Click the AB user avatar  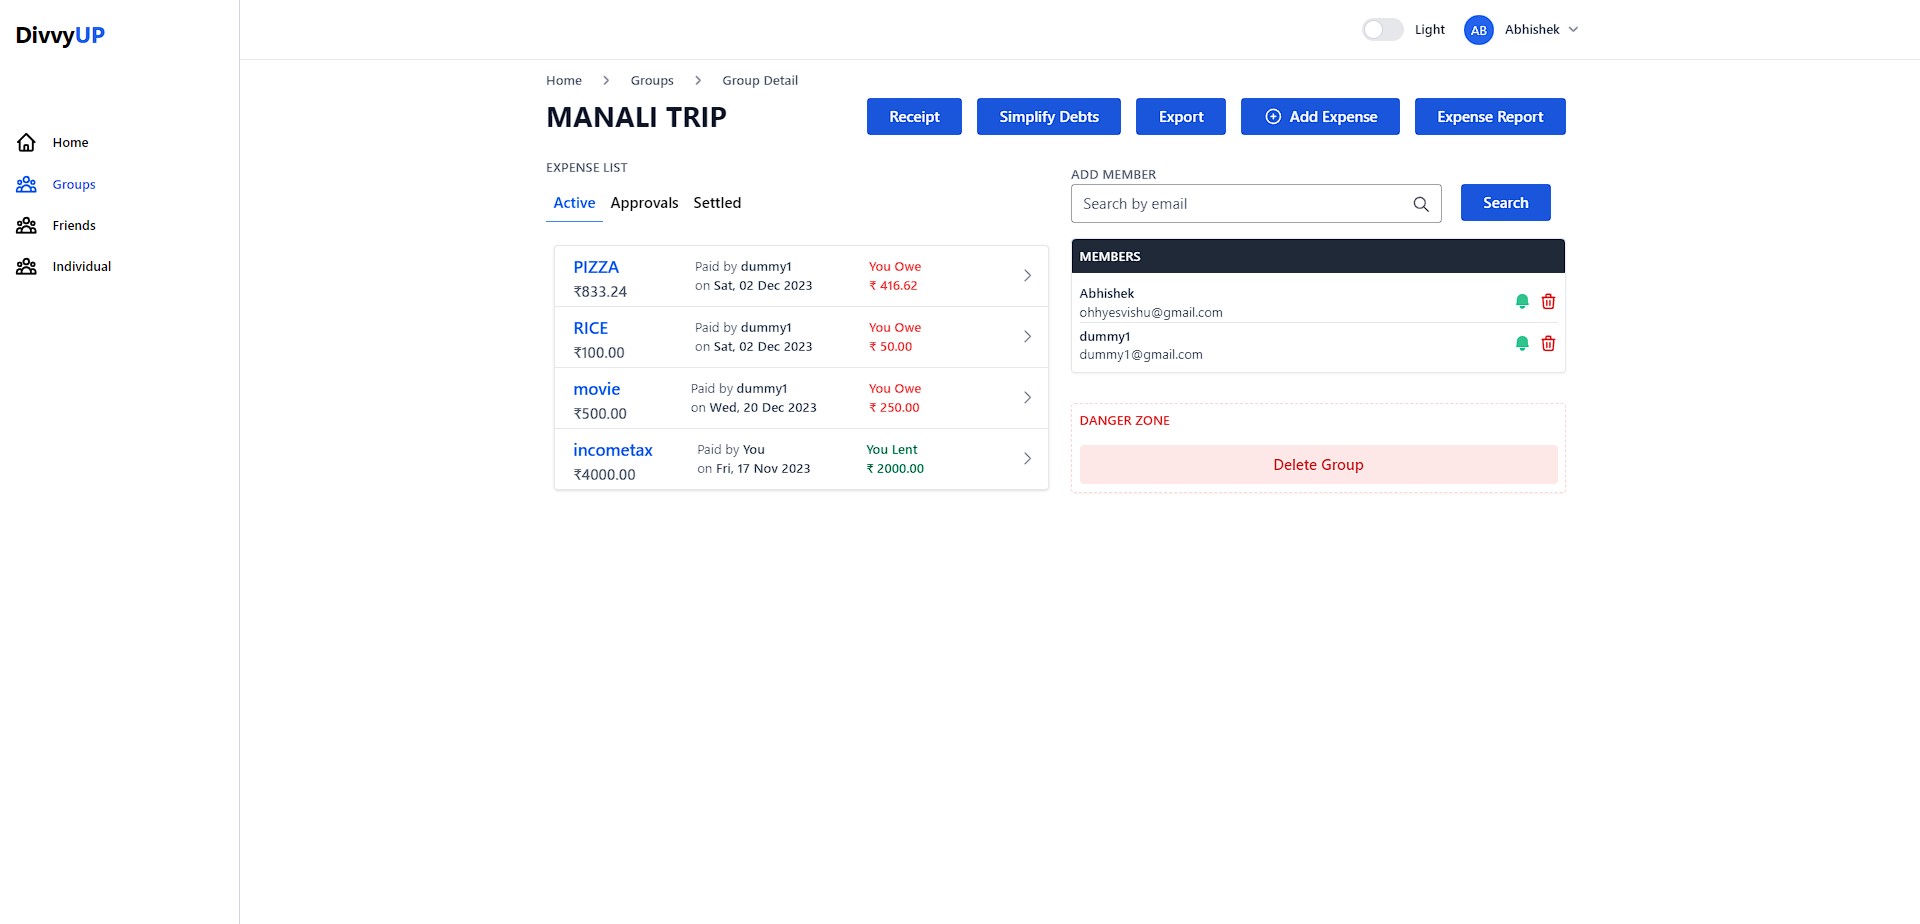click(1478, 30)
